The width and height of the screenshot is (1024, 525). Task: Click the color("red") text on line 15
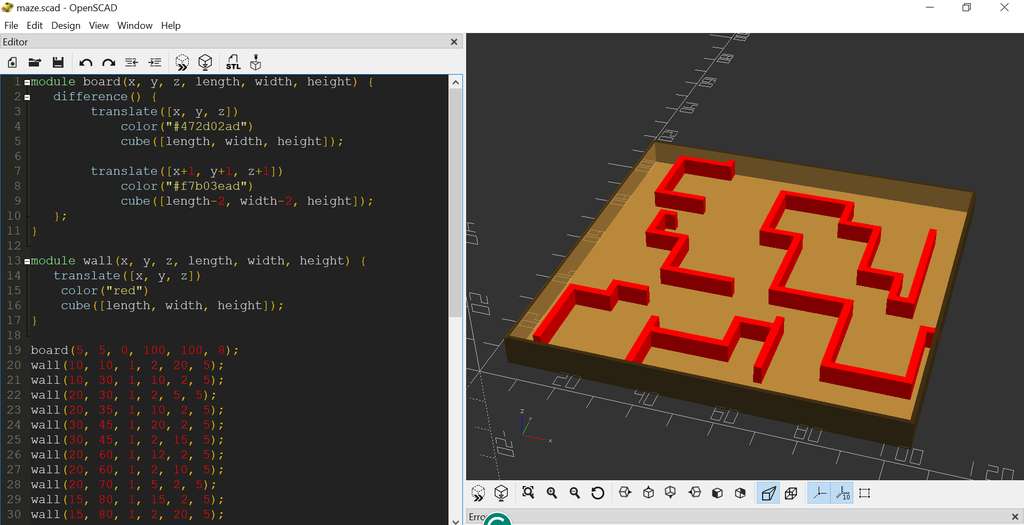click(104, 291)
